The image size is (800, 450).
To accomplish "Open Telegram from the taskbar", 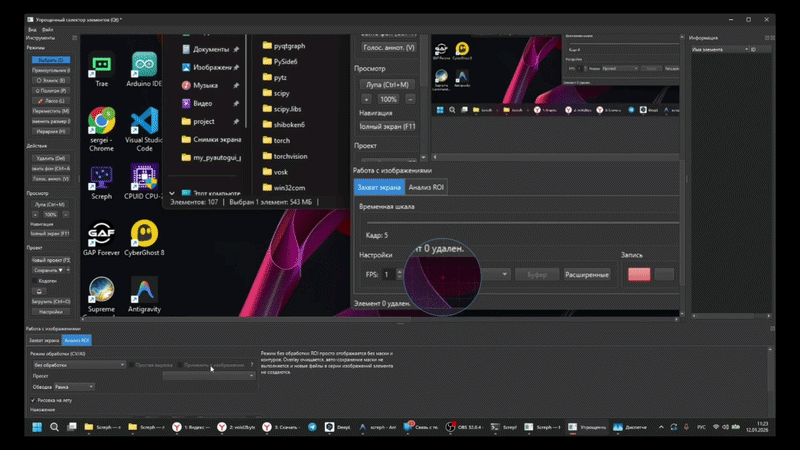I will click(312, 427).
